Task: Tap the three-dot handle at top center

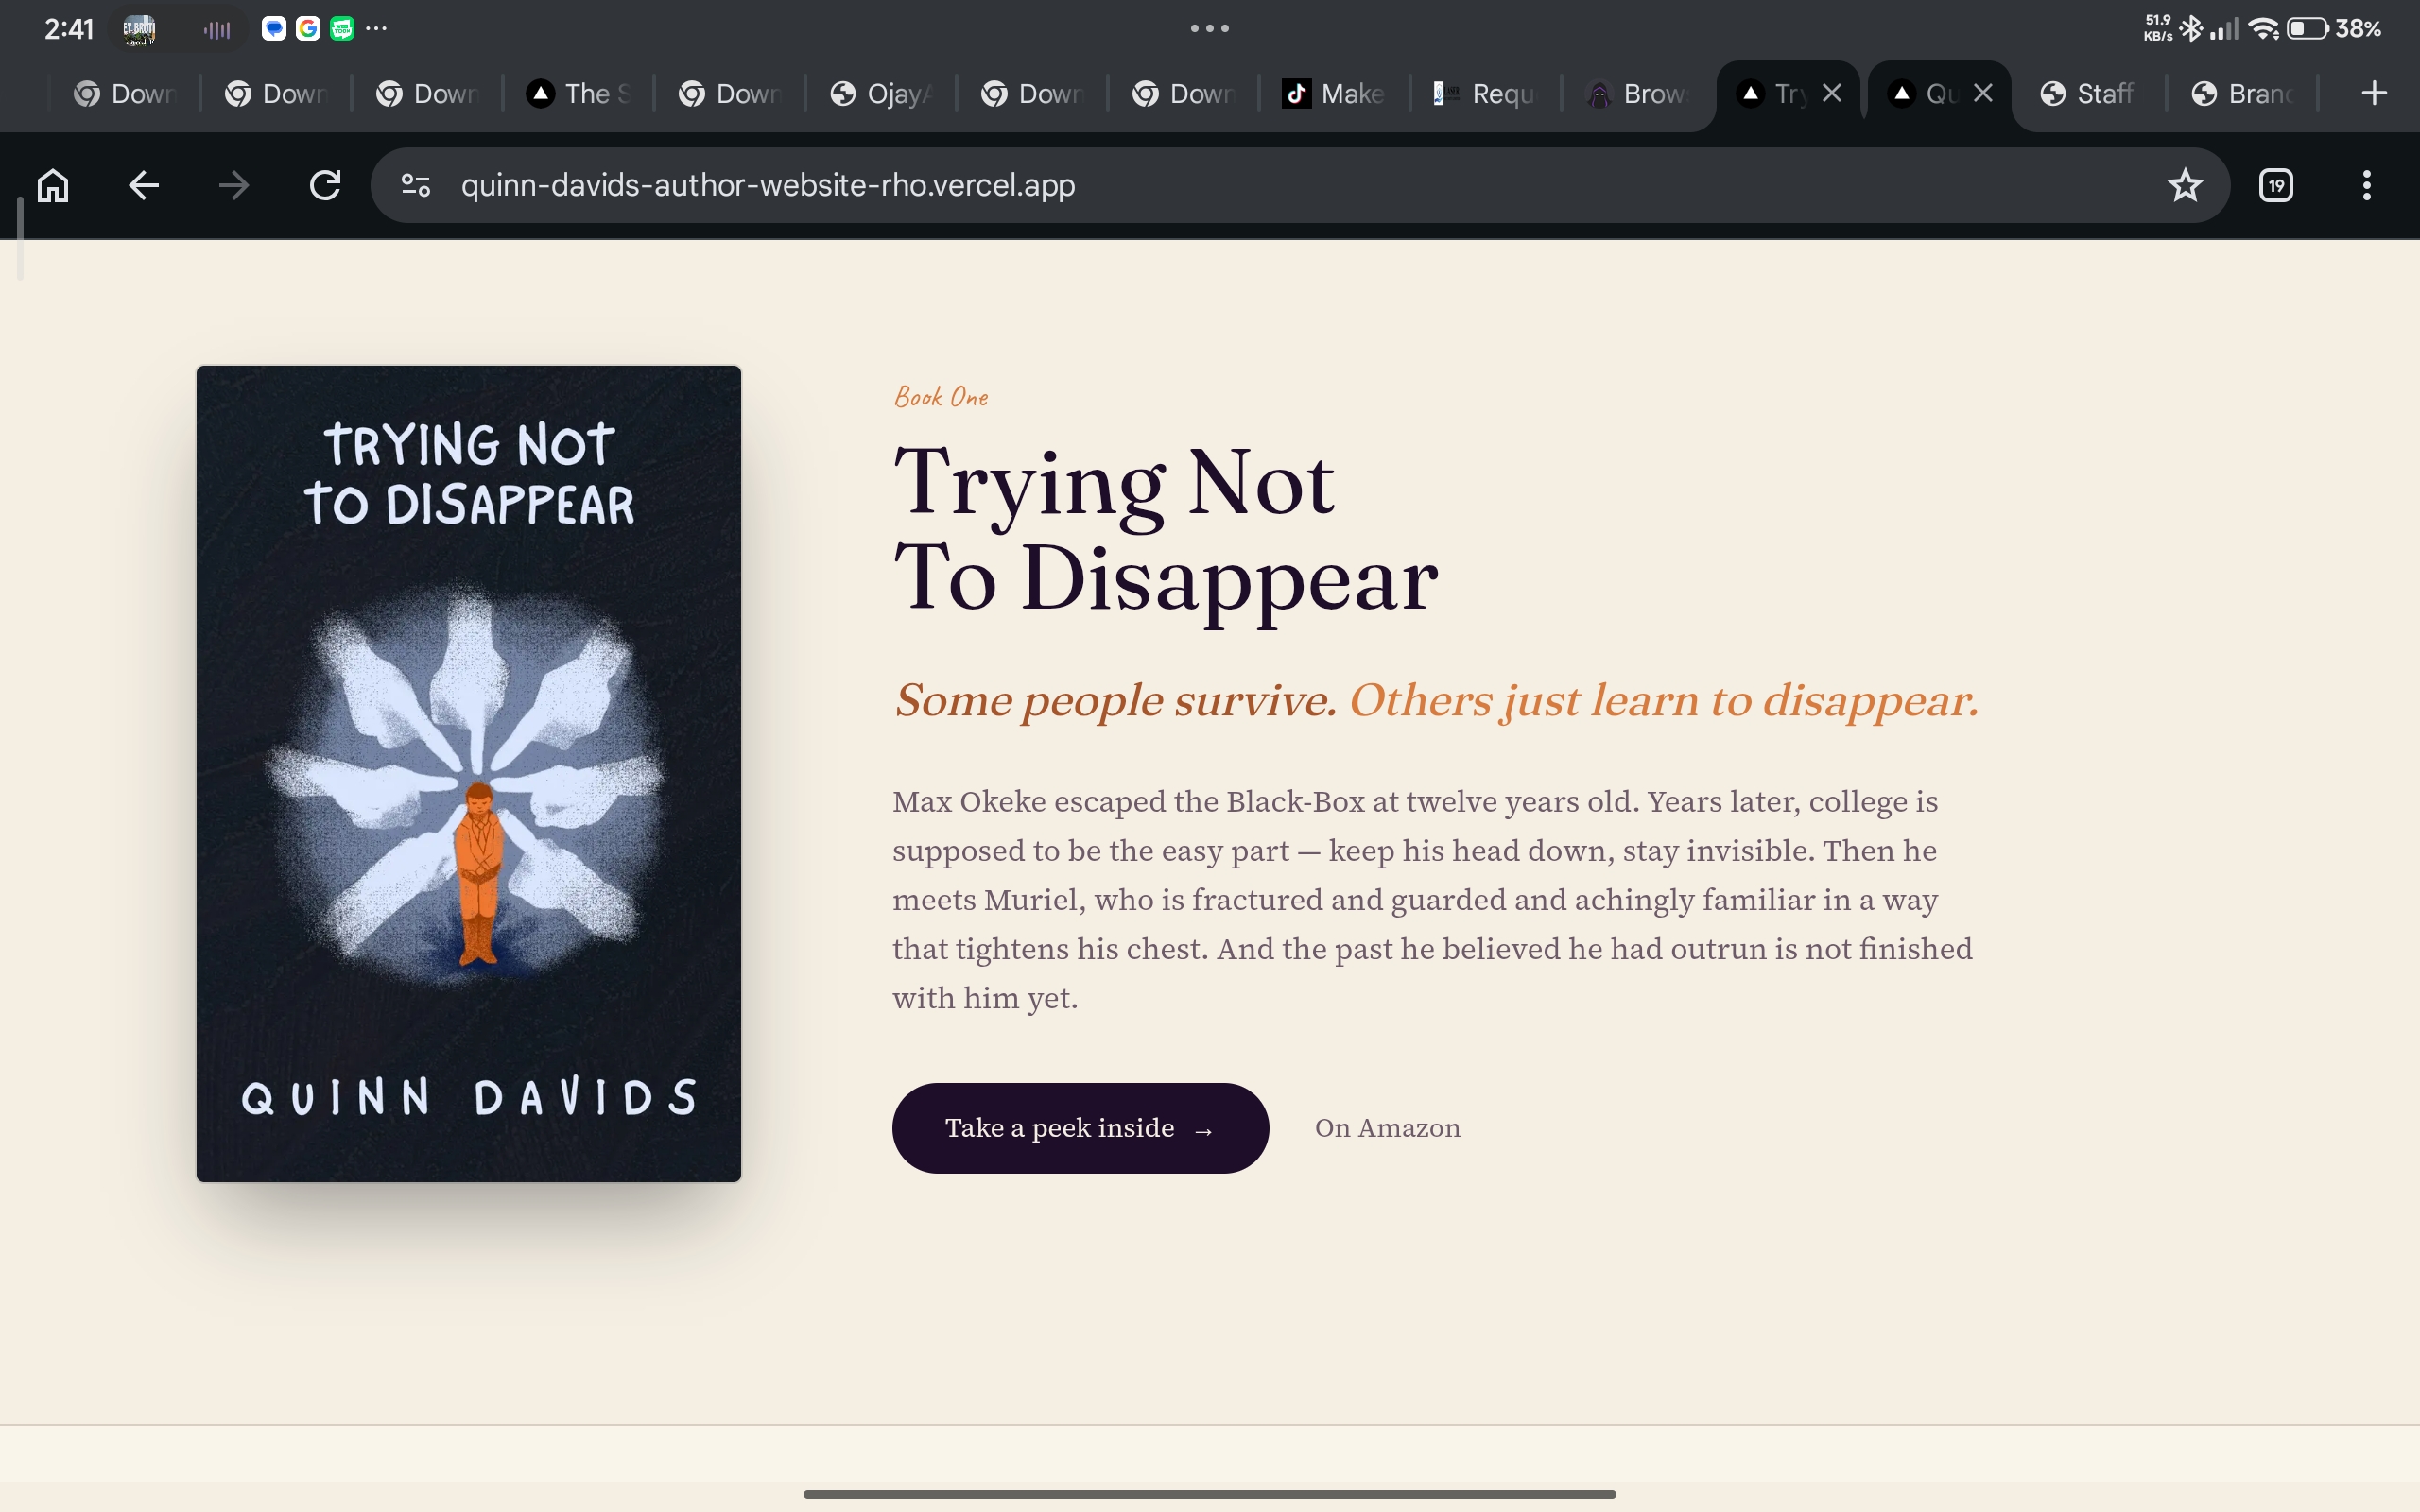Action: click(1210, 28)
